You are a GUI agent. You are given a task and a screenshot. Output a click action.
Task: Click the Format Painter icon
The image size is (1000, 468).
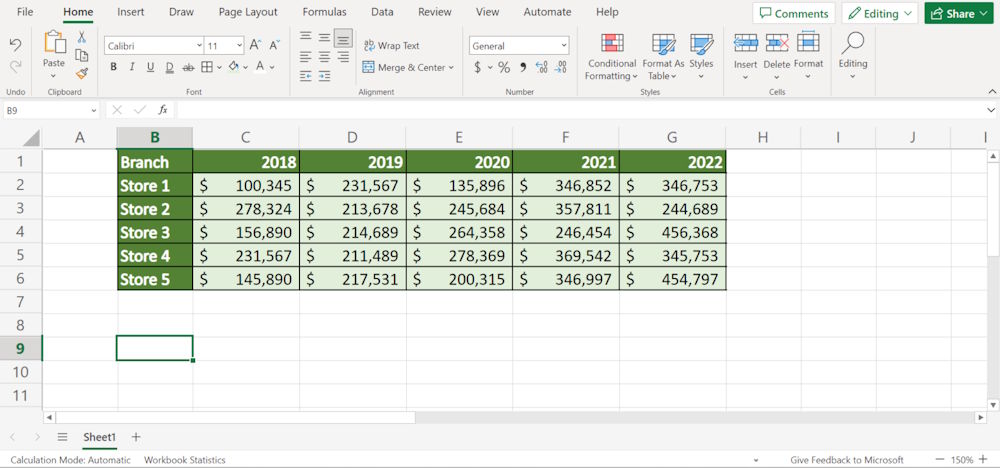click(82, 73)
